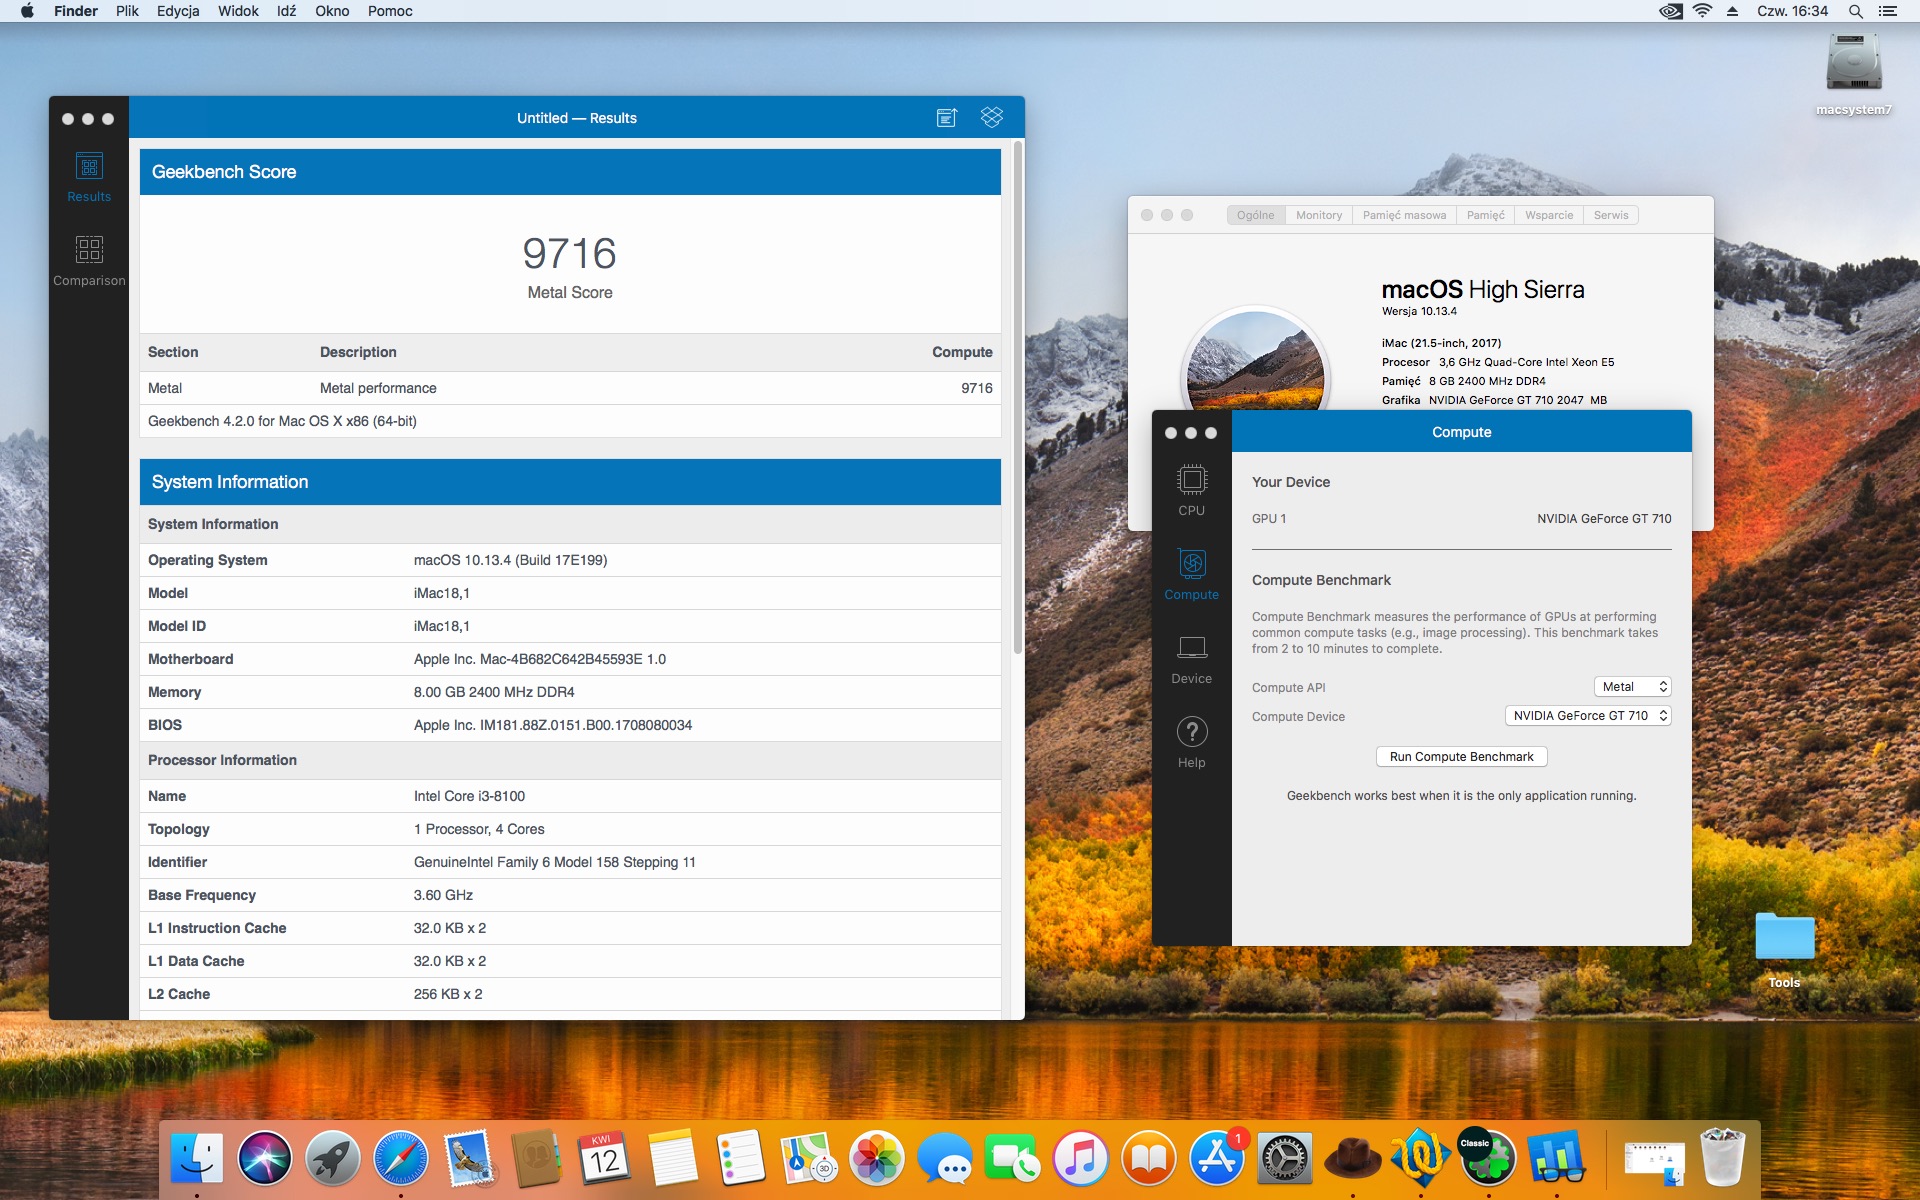Click the Dropbox upload icon in title bar
Screen dimensions: 1920x1200
pyautogui.click(x=991, y=118)
